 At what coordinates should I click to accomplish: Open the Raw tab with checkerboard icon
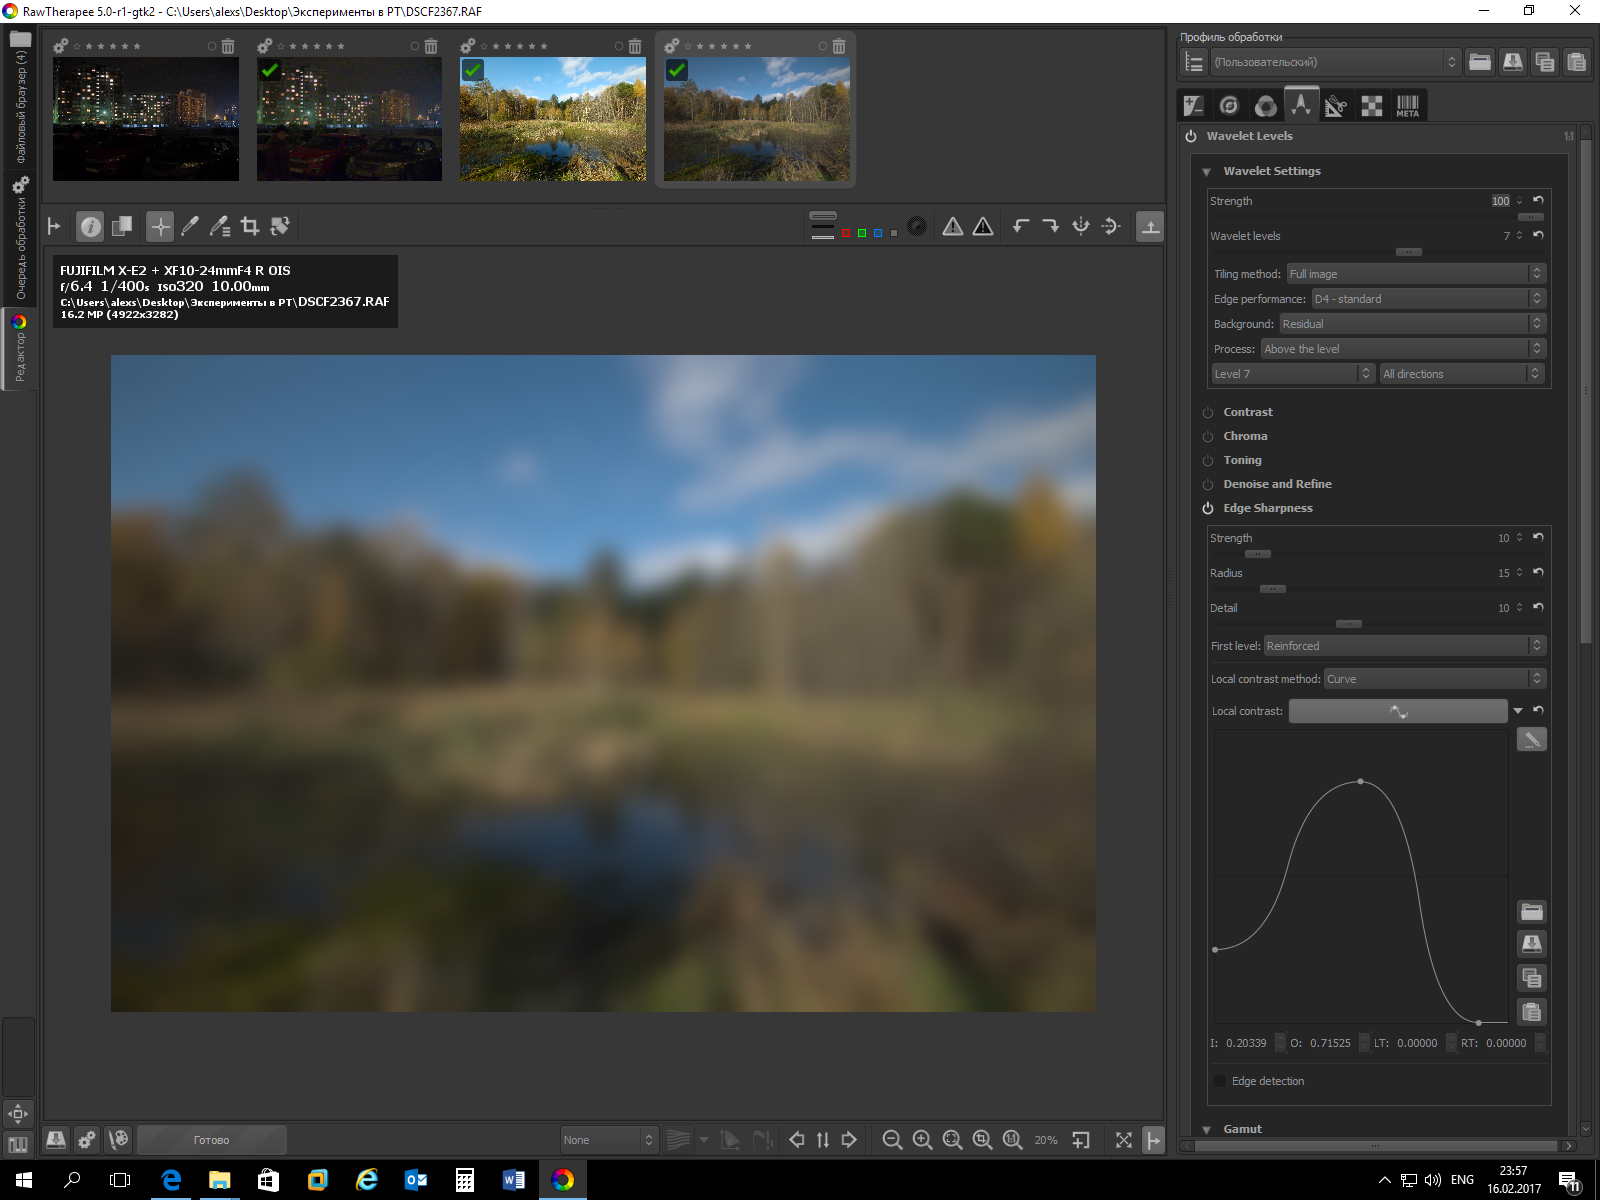pos(1372,105)
